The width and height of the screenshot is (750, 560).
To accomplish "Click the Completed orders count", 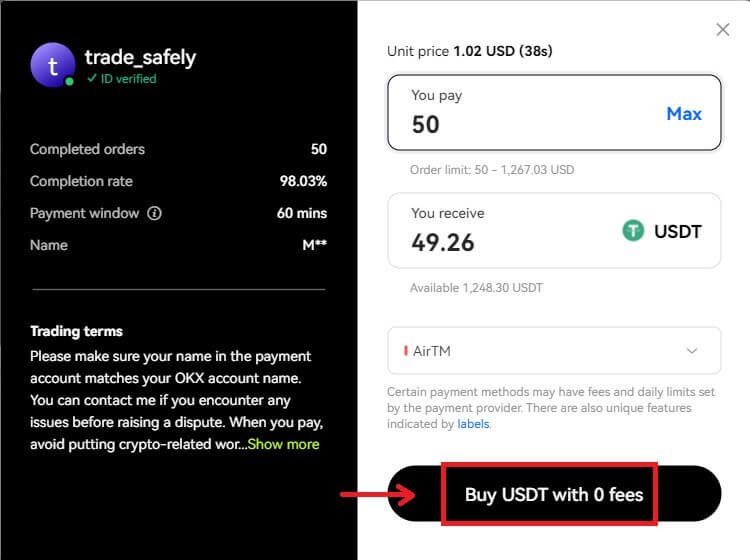I will point(319,149).
